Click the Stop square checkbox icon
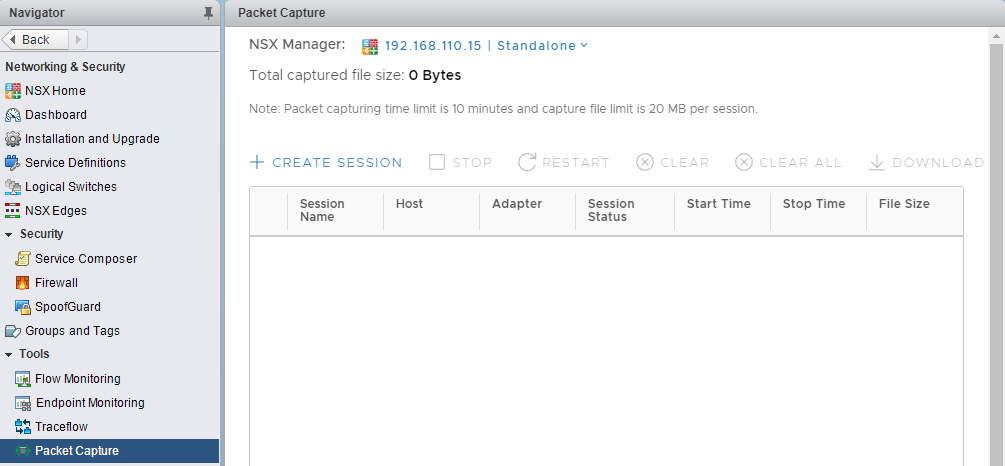The image size is (1005, 466). (437, 162)
